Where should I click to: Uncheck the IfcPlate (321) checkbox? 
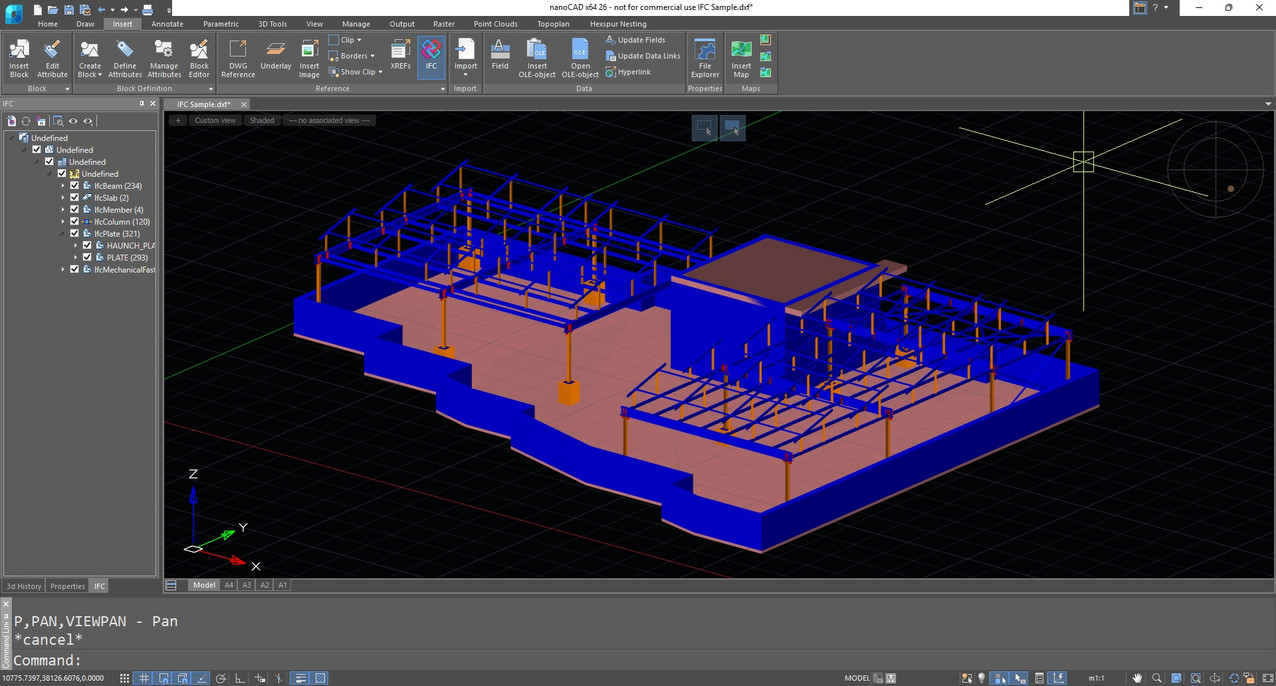(74, 234)
